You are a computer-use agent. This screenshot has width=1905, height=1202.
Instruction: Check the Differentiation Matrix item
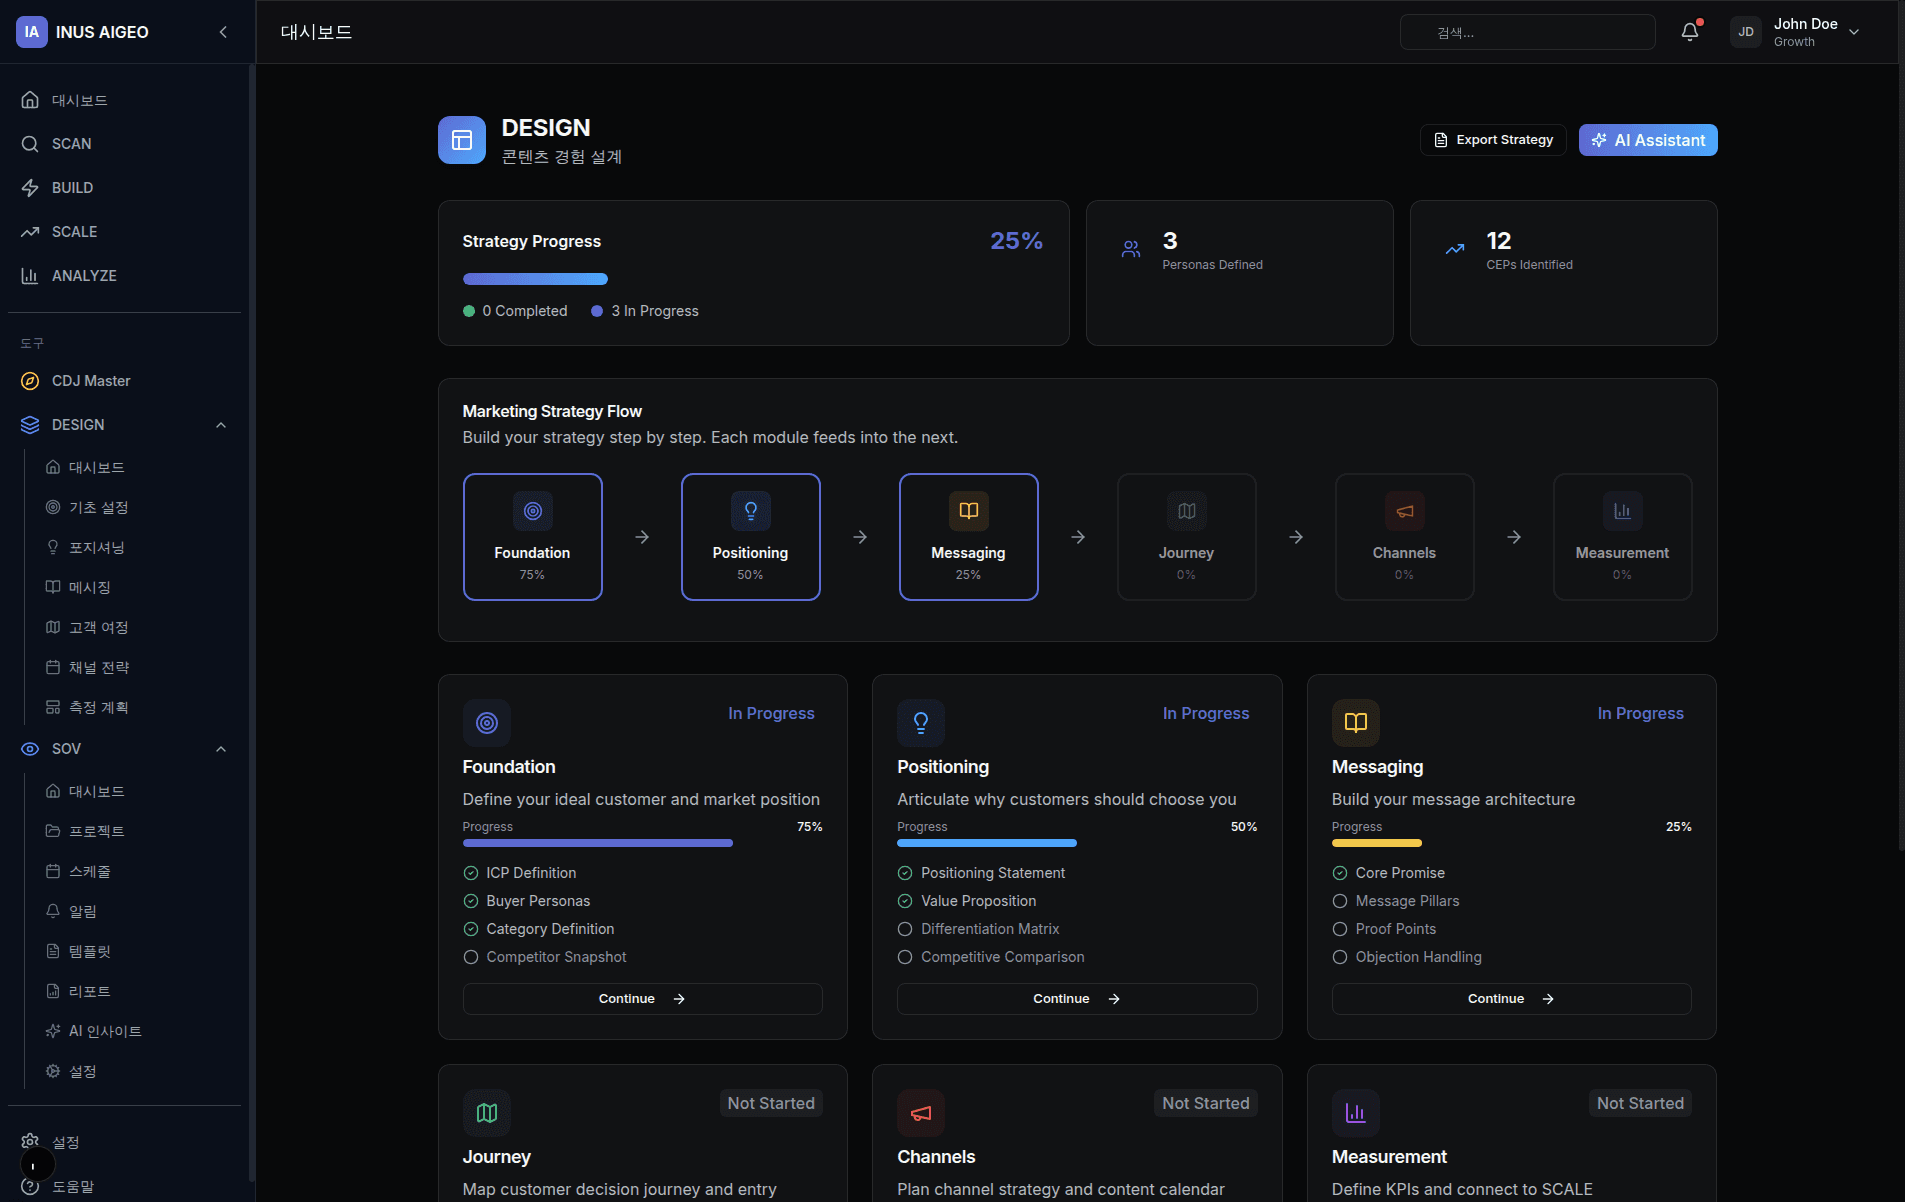(905, 929)
